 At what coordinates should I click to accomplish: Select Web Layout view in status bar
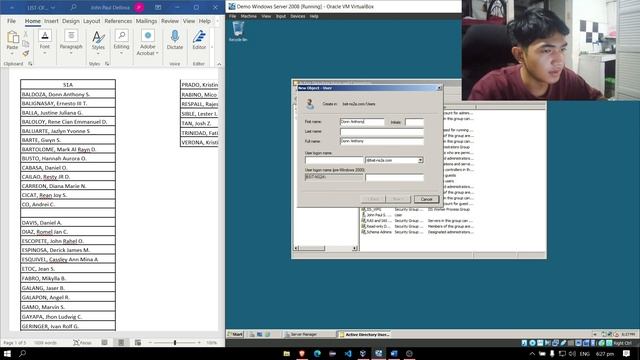coord(138,342)
